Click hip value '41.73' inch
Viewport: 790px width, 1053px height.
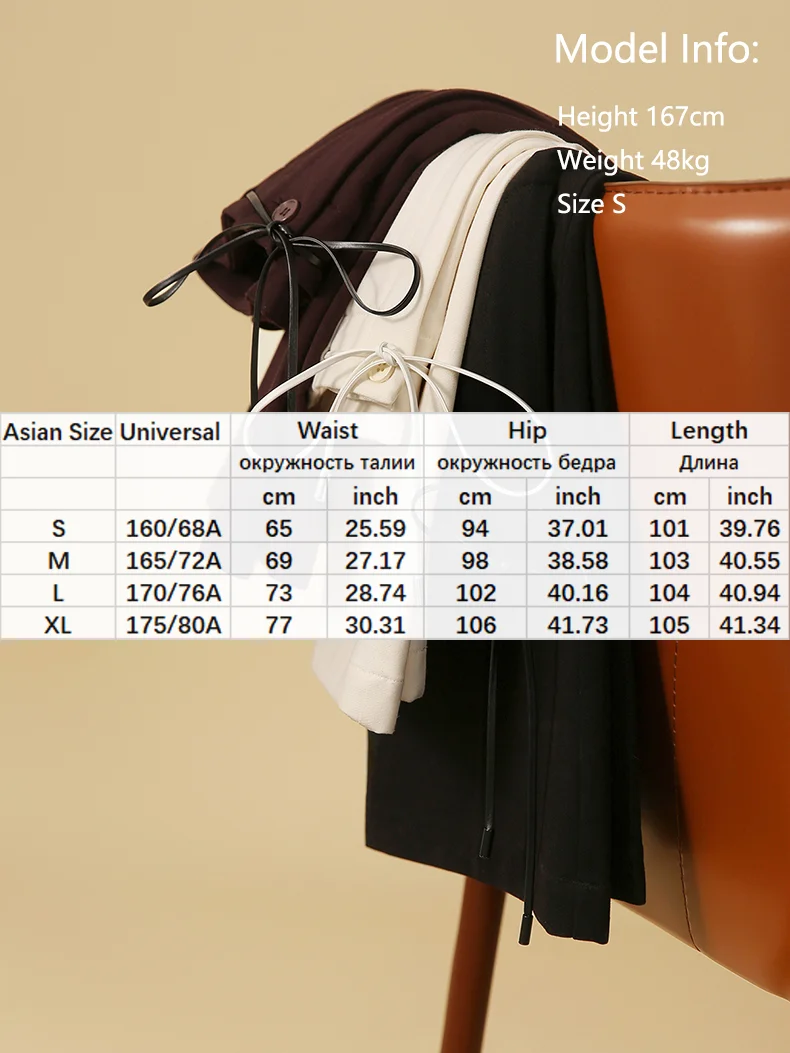578,625
